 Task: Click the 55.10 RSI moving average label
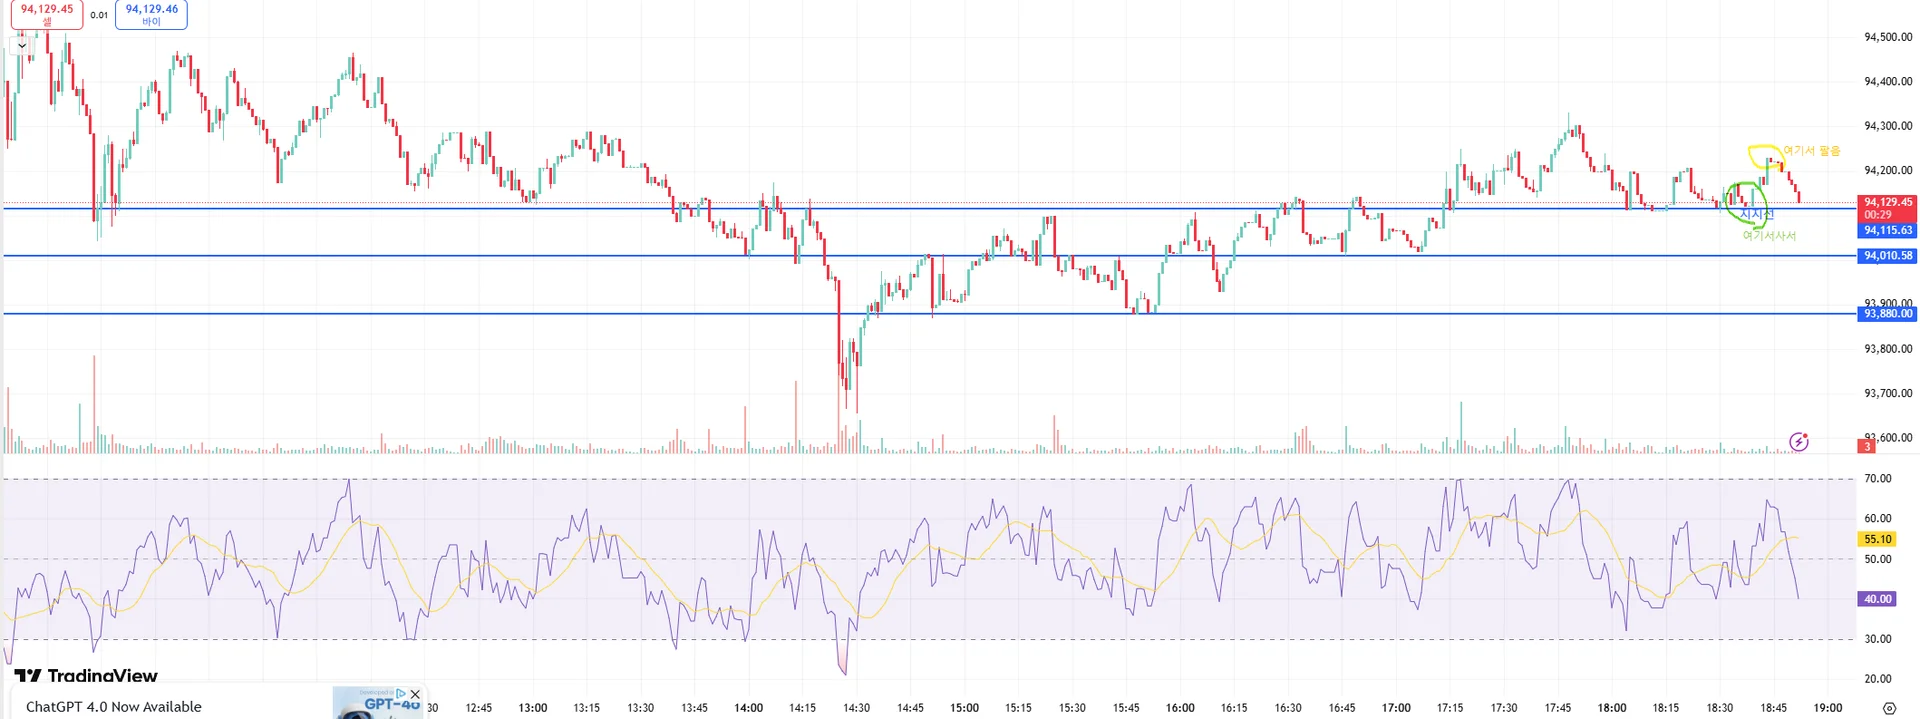click(x=1877, y=539)
